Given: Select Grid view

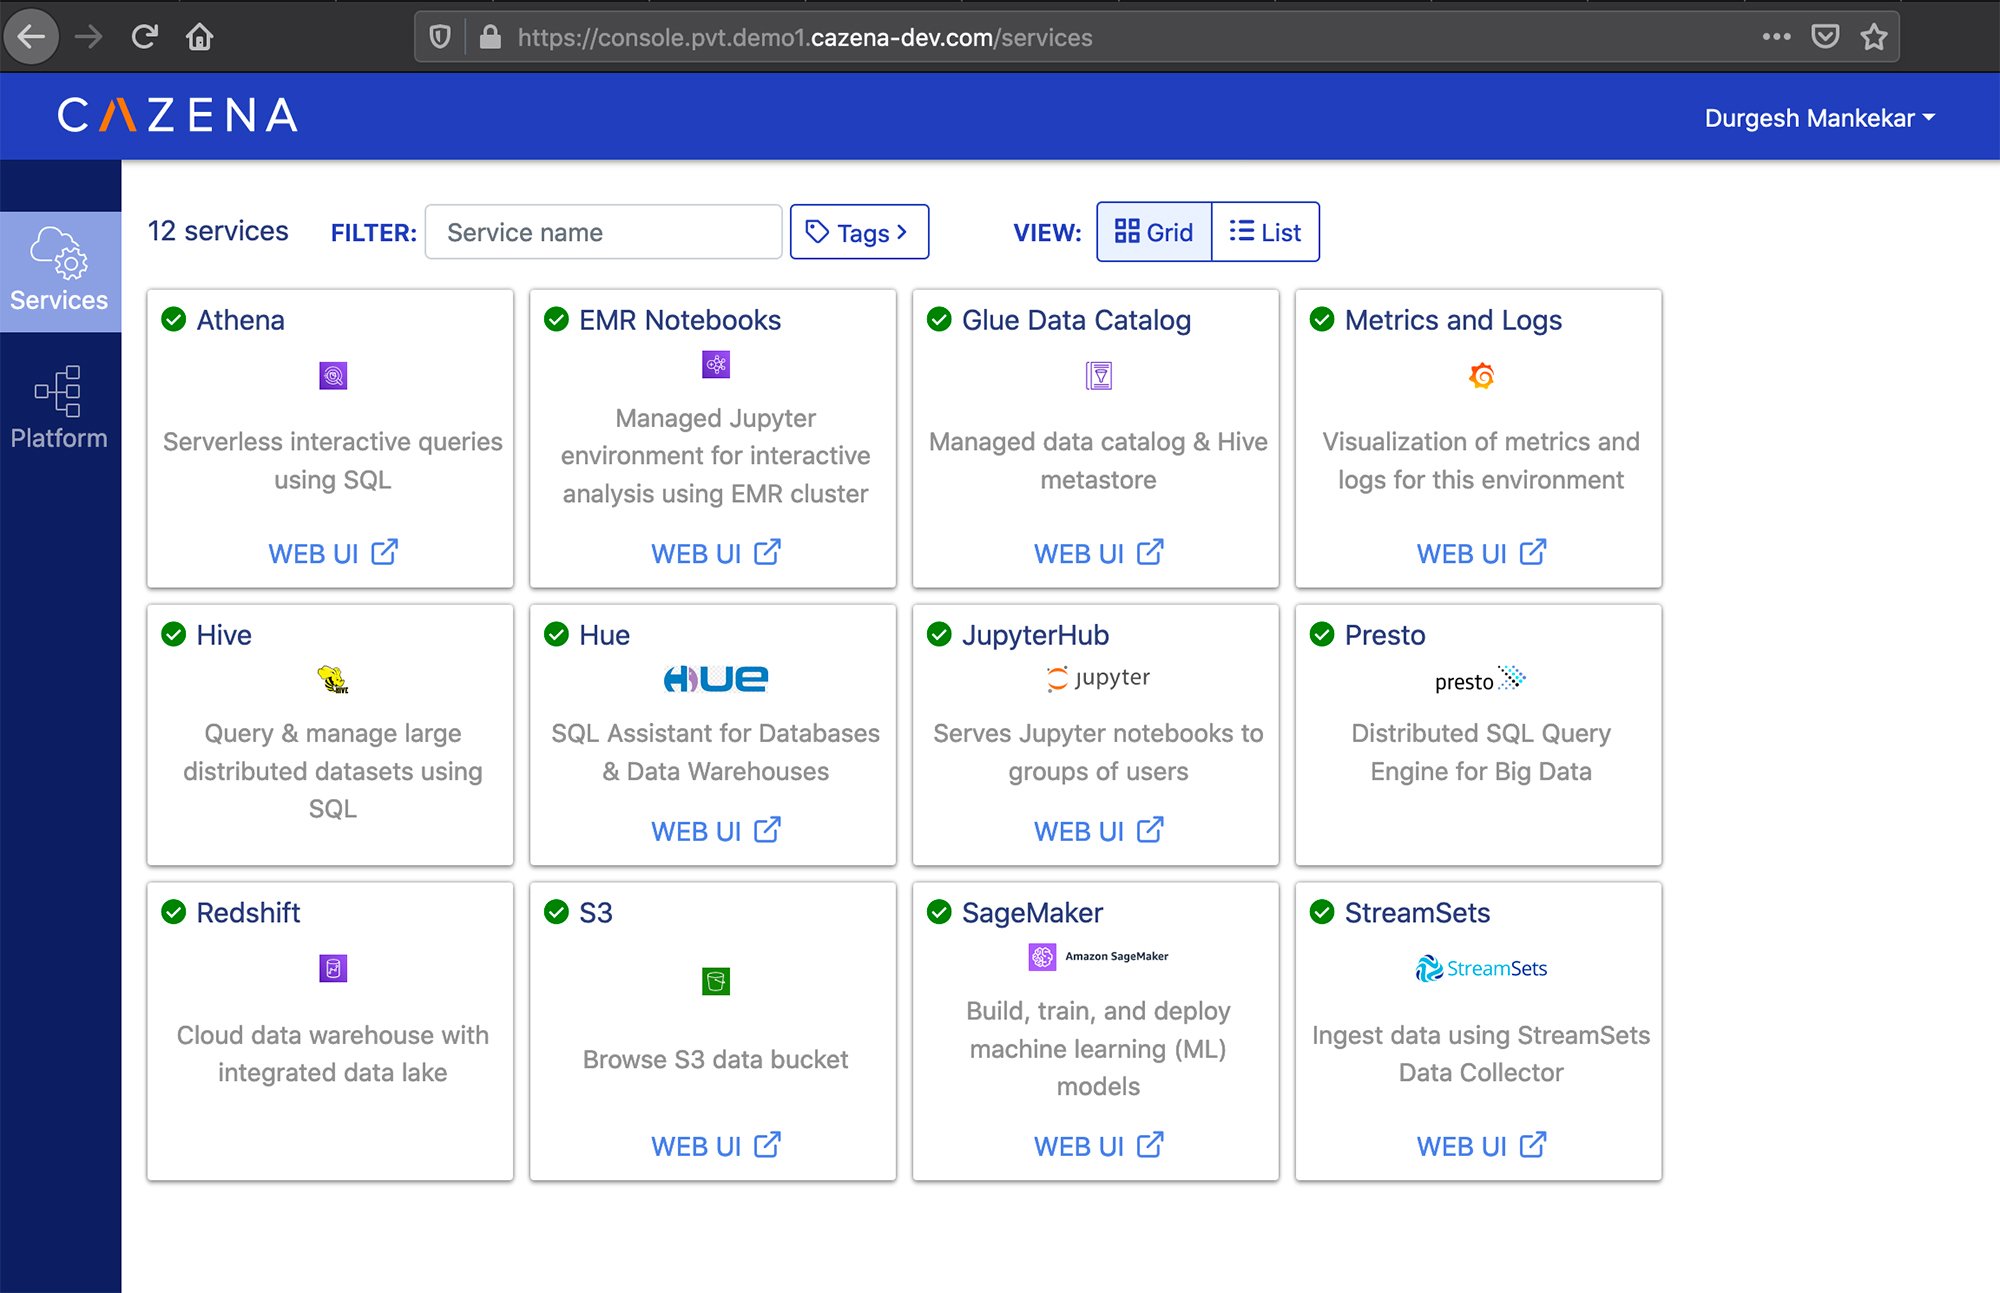Looking at the screenshot, I should pyautogui.click(x=1154, y=231).
